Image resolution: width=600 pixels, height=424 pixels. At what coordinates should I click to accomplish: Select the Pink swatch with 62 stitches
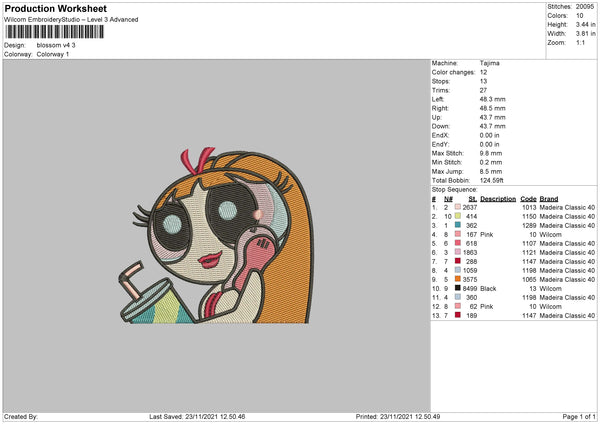[x=458, y=306]
